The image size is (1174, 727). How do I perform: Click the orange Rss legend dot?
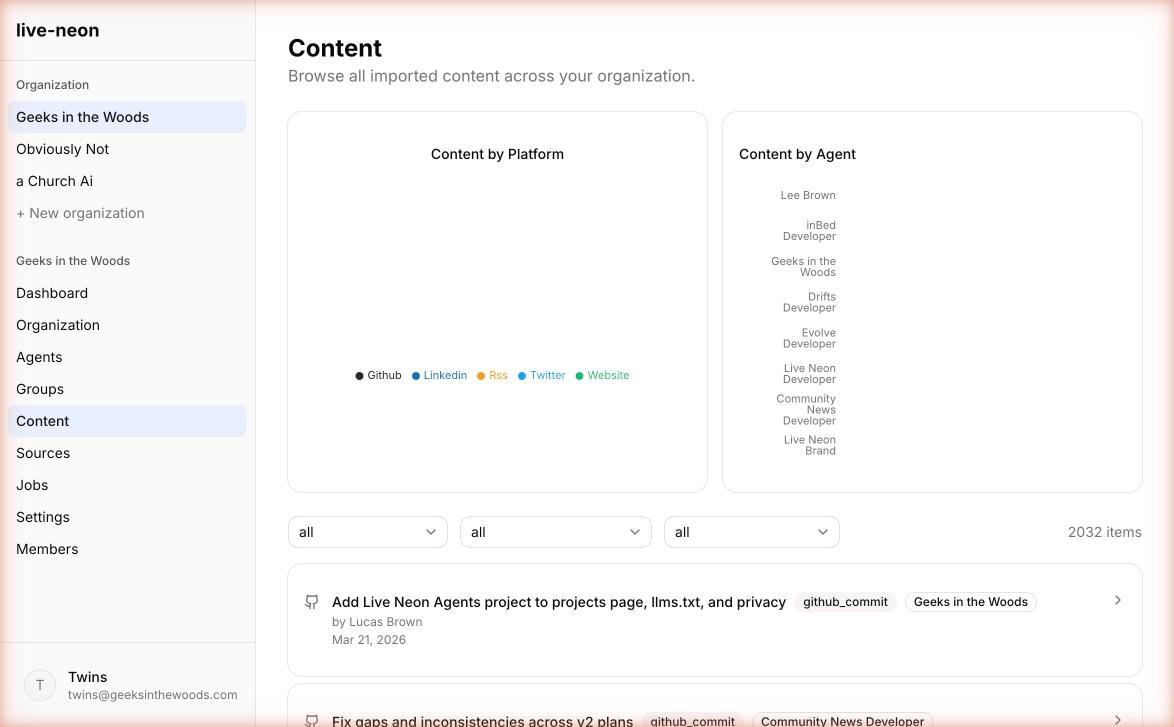[481, 376]
